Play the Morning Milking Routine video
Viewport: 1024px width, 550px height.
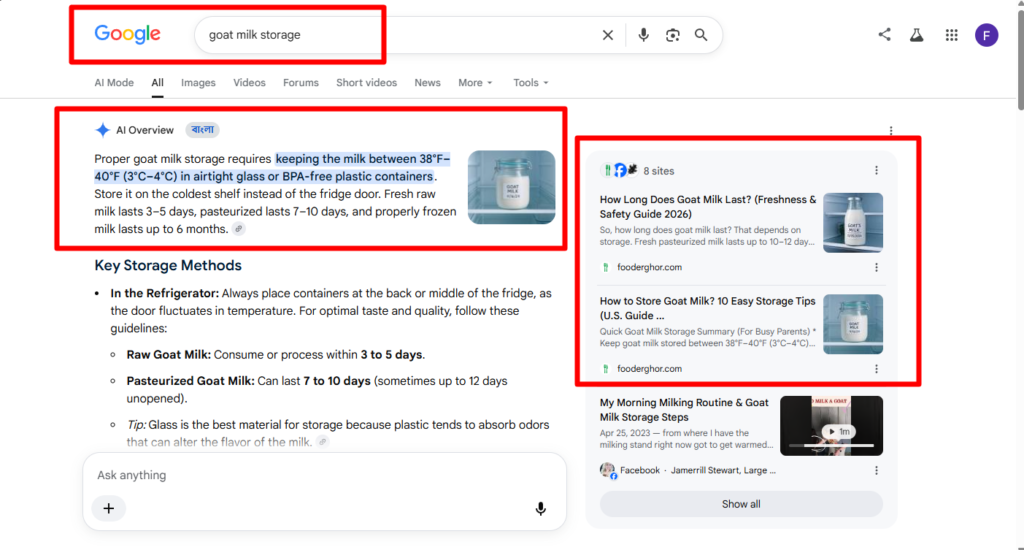click(x=831, y=426)
